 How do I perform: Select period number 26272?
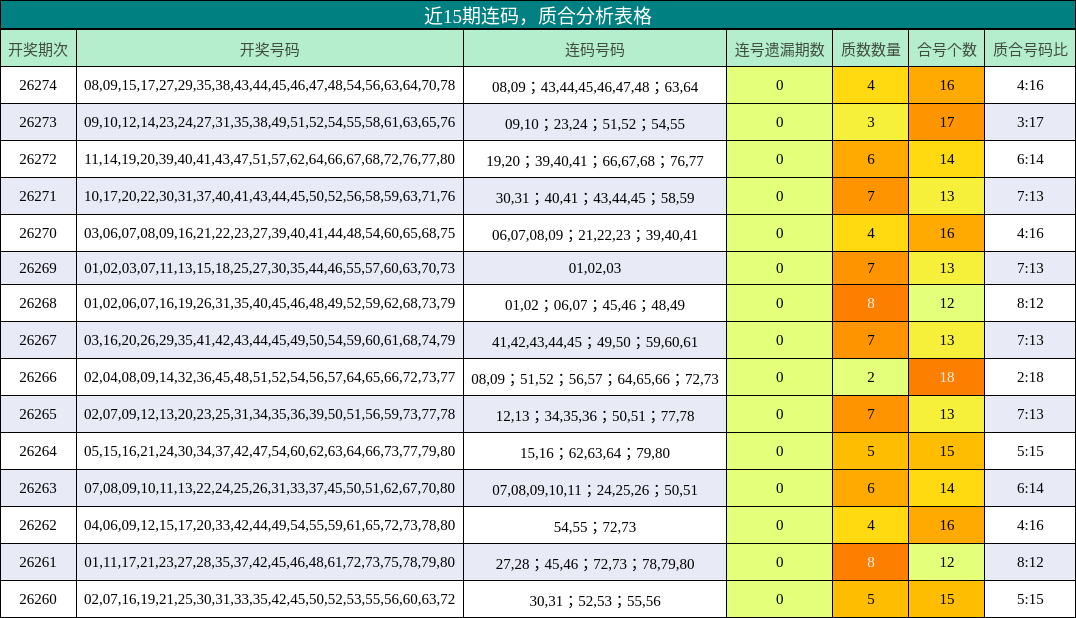(38, 159)
